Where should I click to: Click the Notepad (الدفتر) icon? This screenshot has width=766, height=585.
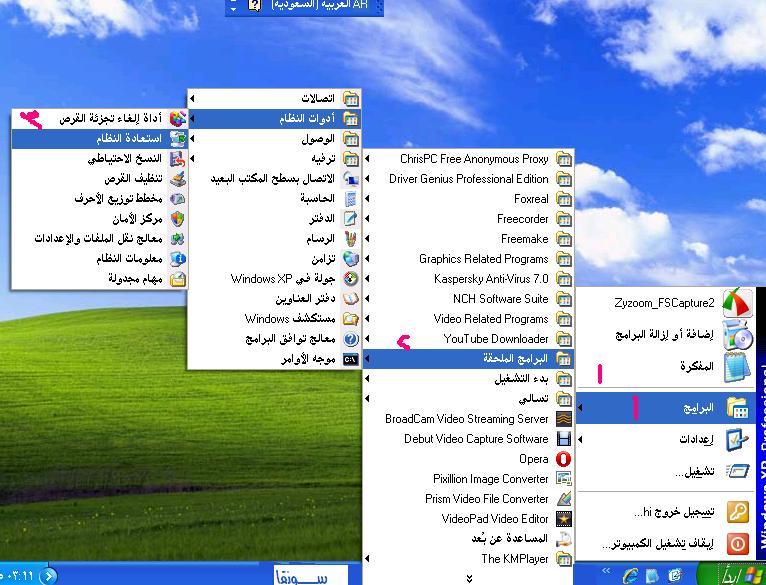click(x=351, y=218)
